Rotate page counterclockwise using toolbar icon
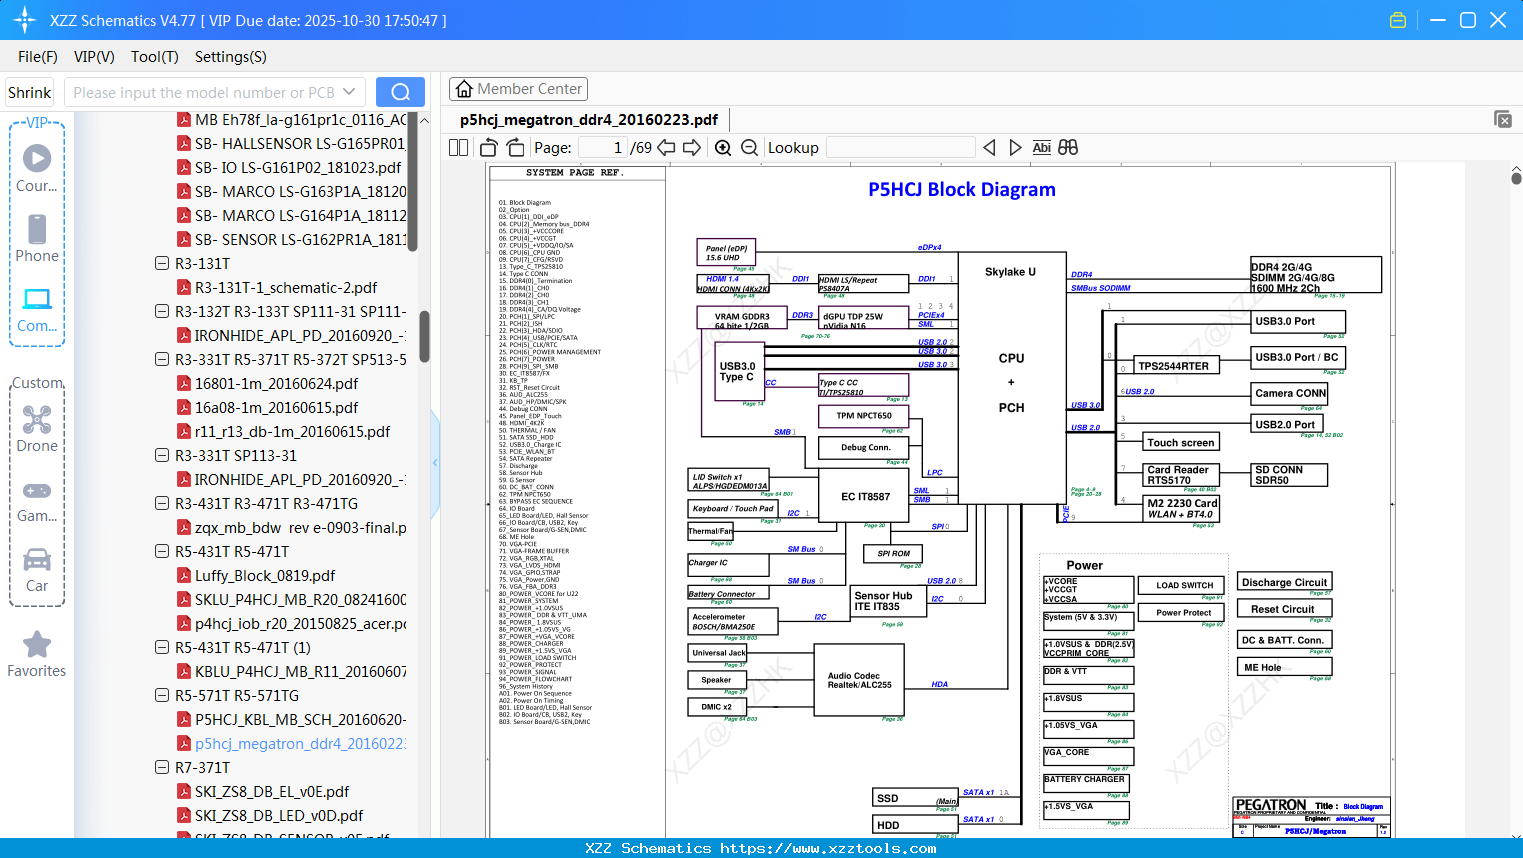The height and width of the screenshot is (858, 1523). point(489,148)
